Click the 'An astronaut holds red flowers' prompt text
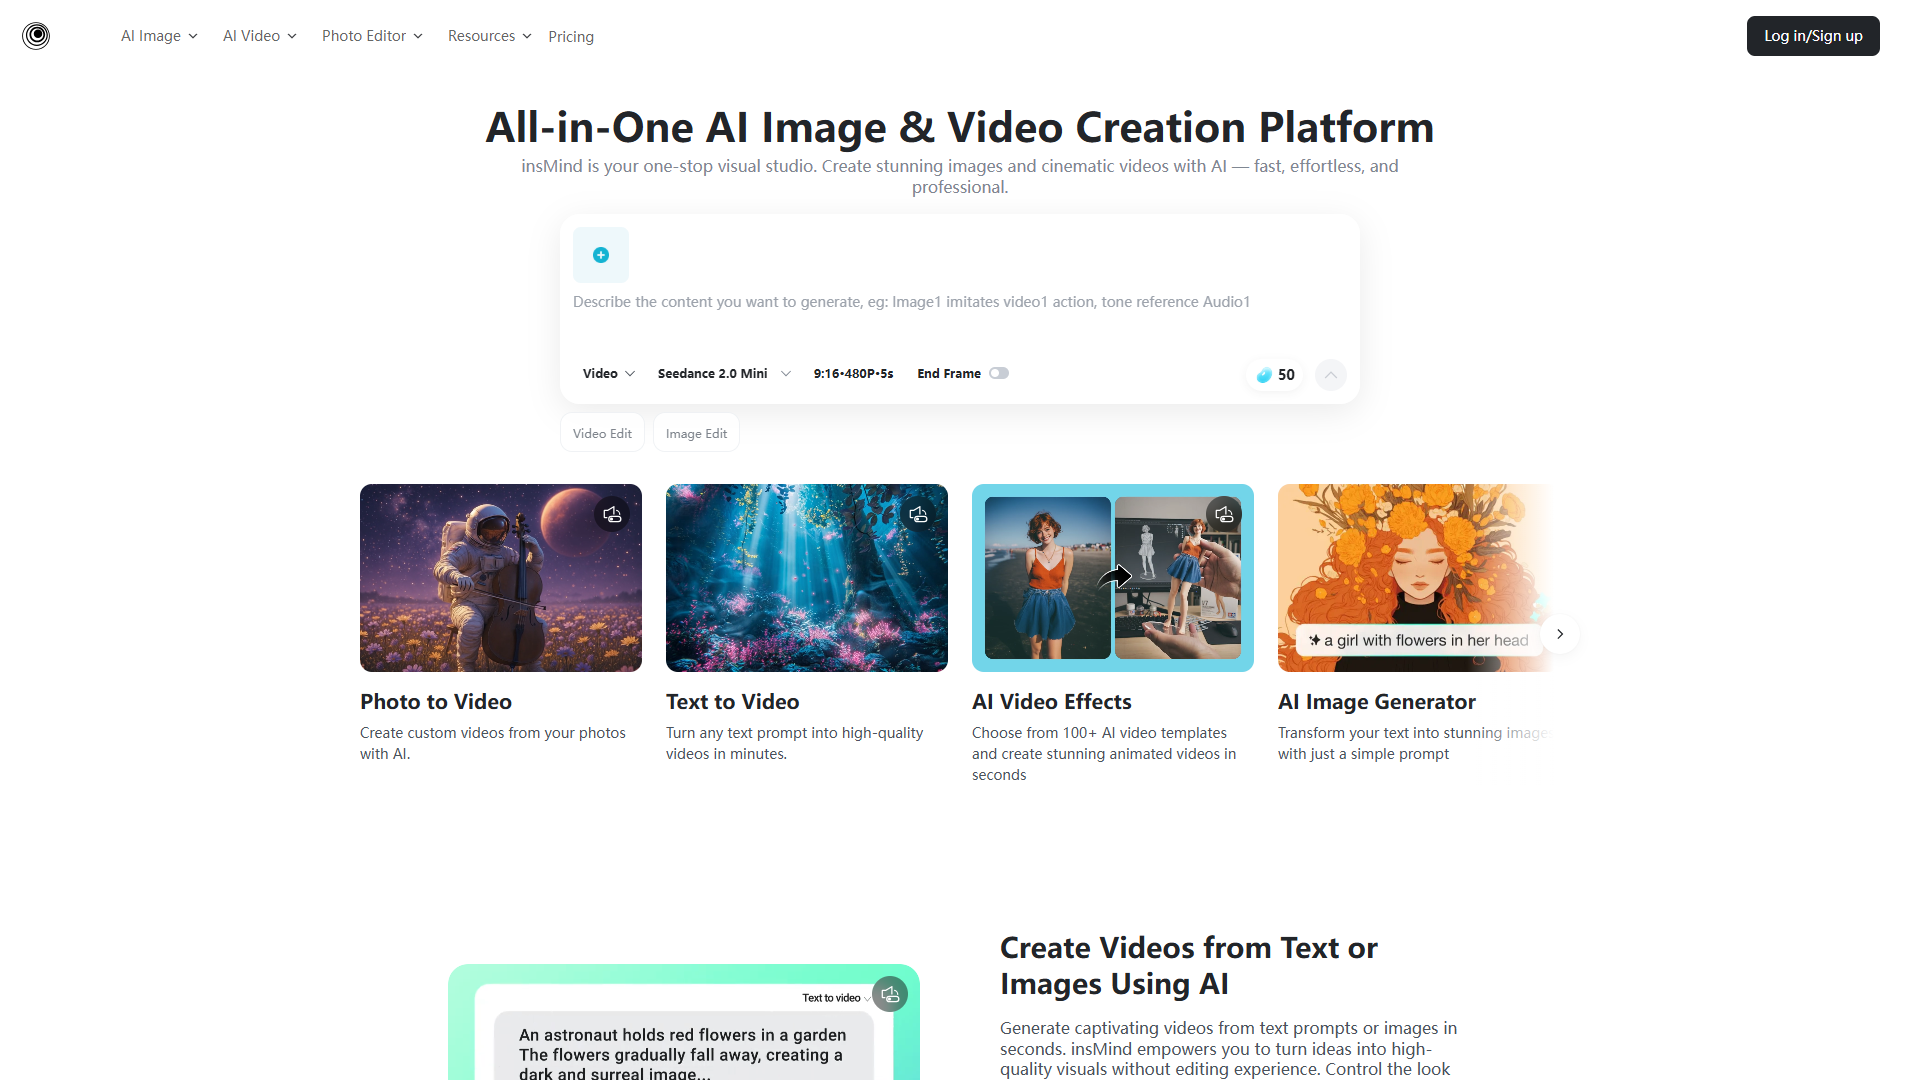This screenshot has height=1080, width=1920. pos(682,1054)
